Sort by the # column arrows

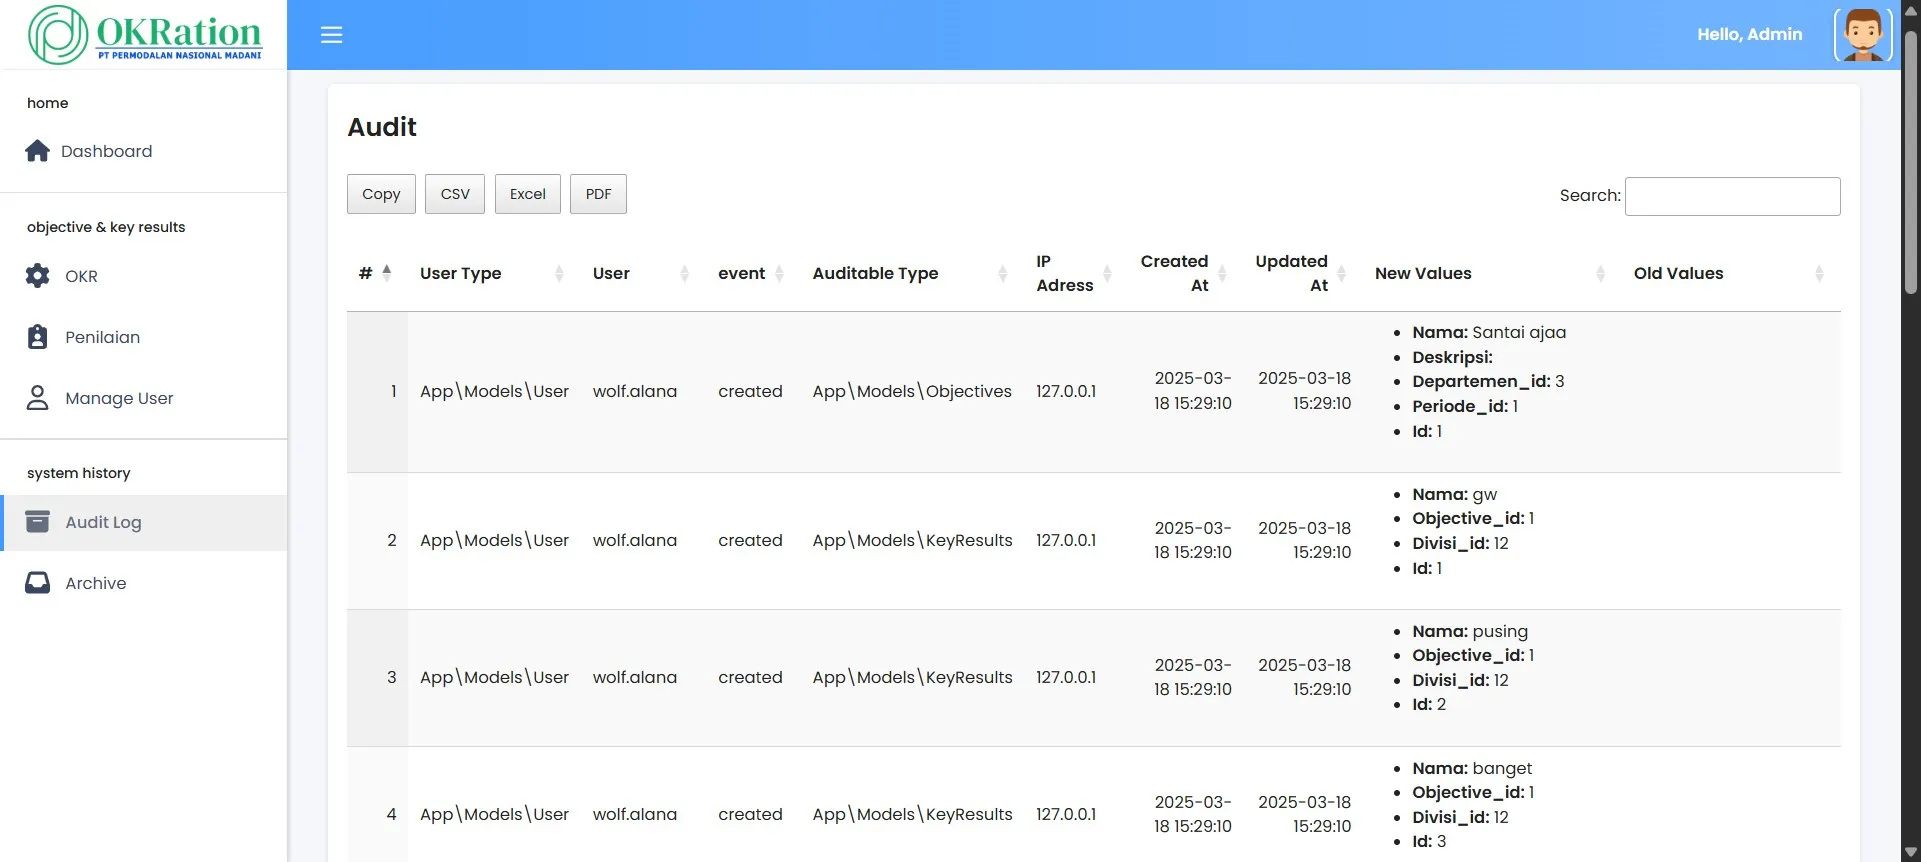tap(386, 273)
